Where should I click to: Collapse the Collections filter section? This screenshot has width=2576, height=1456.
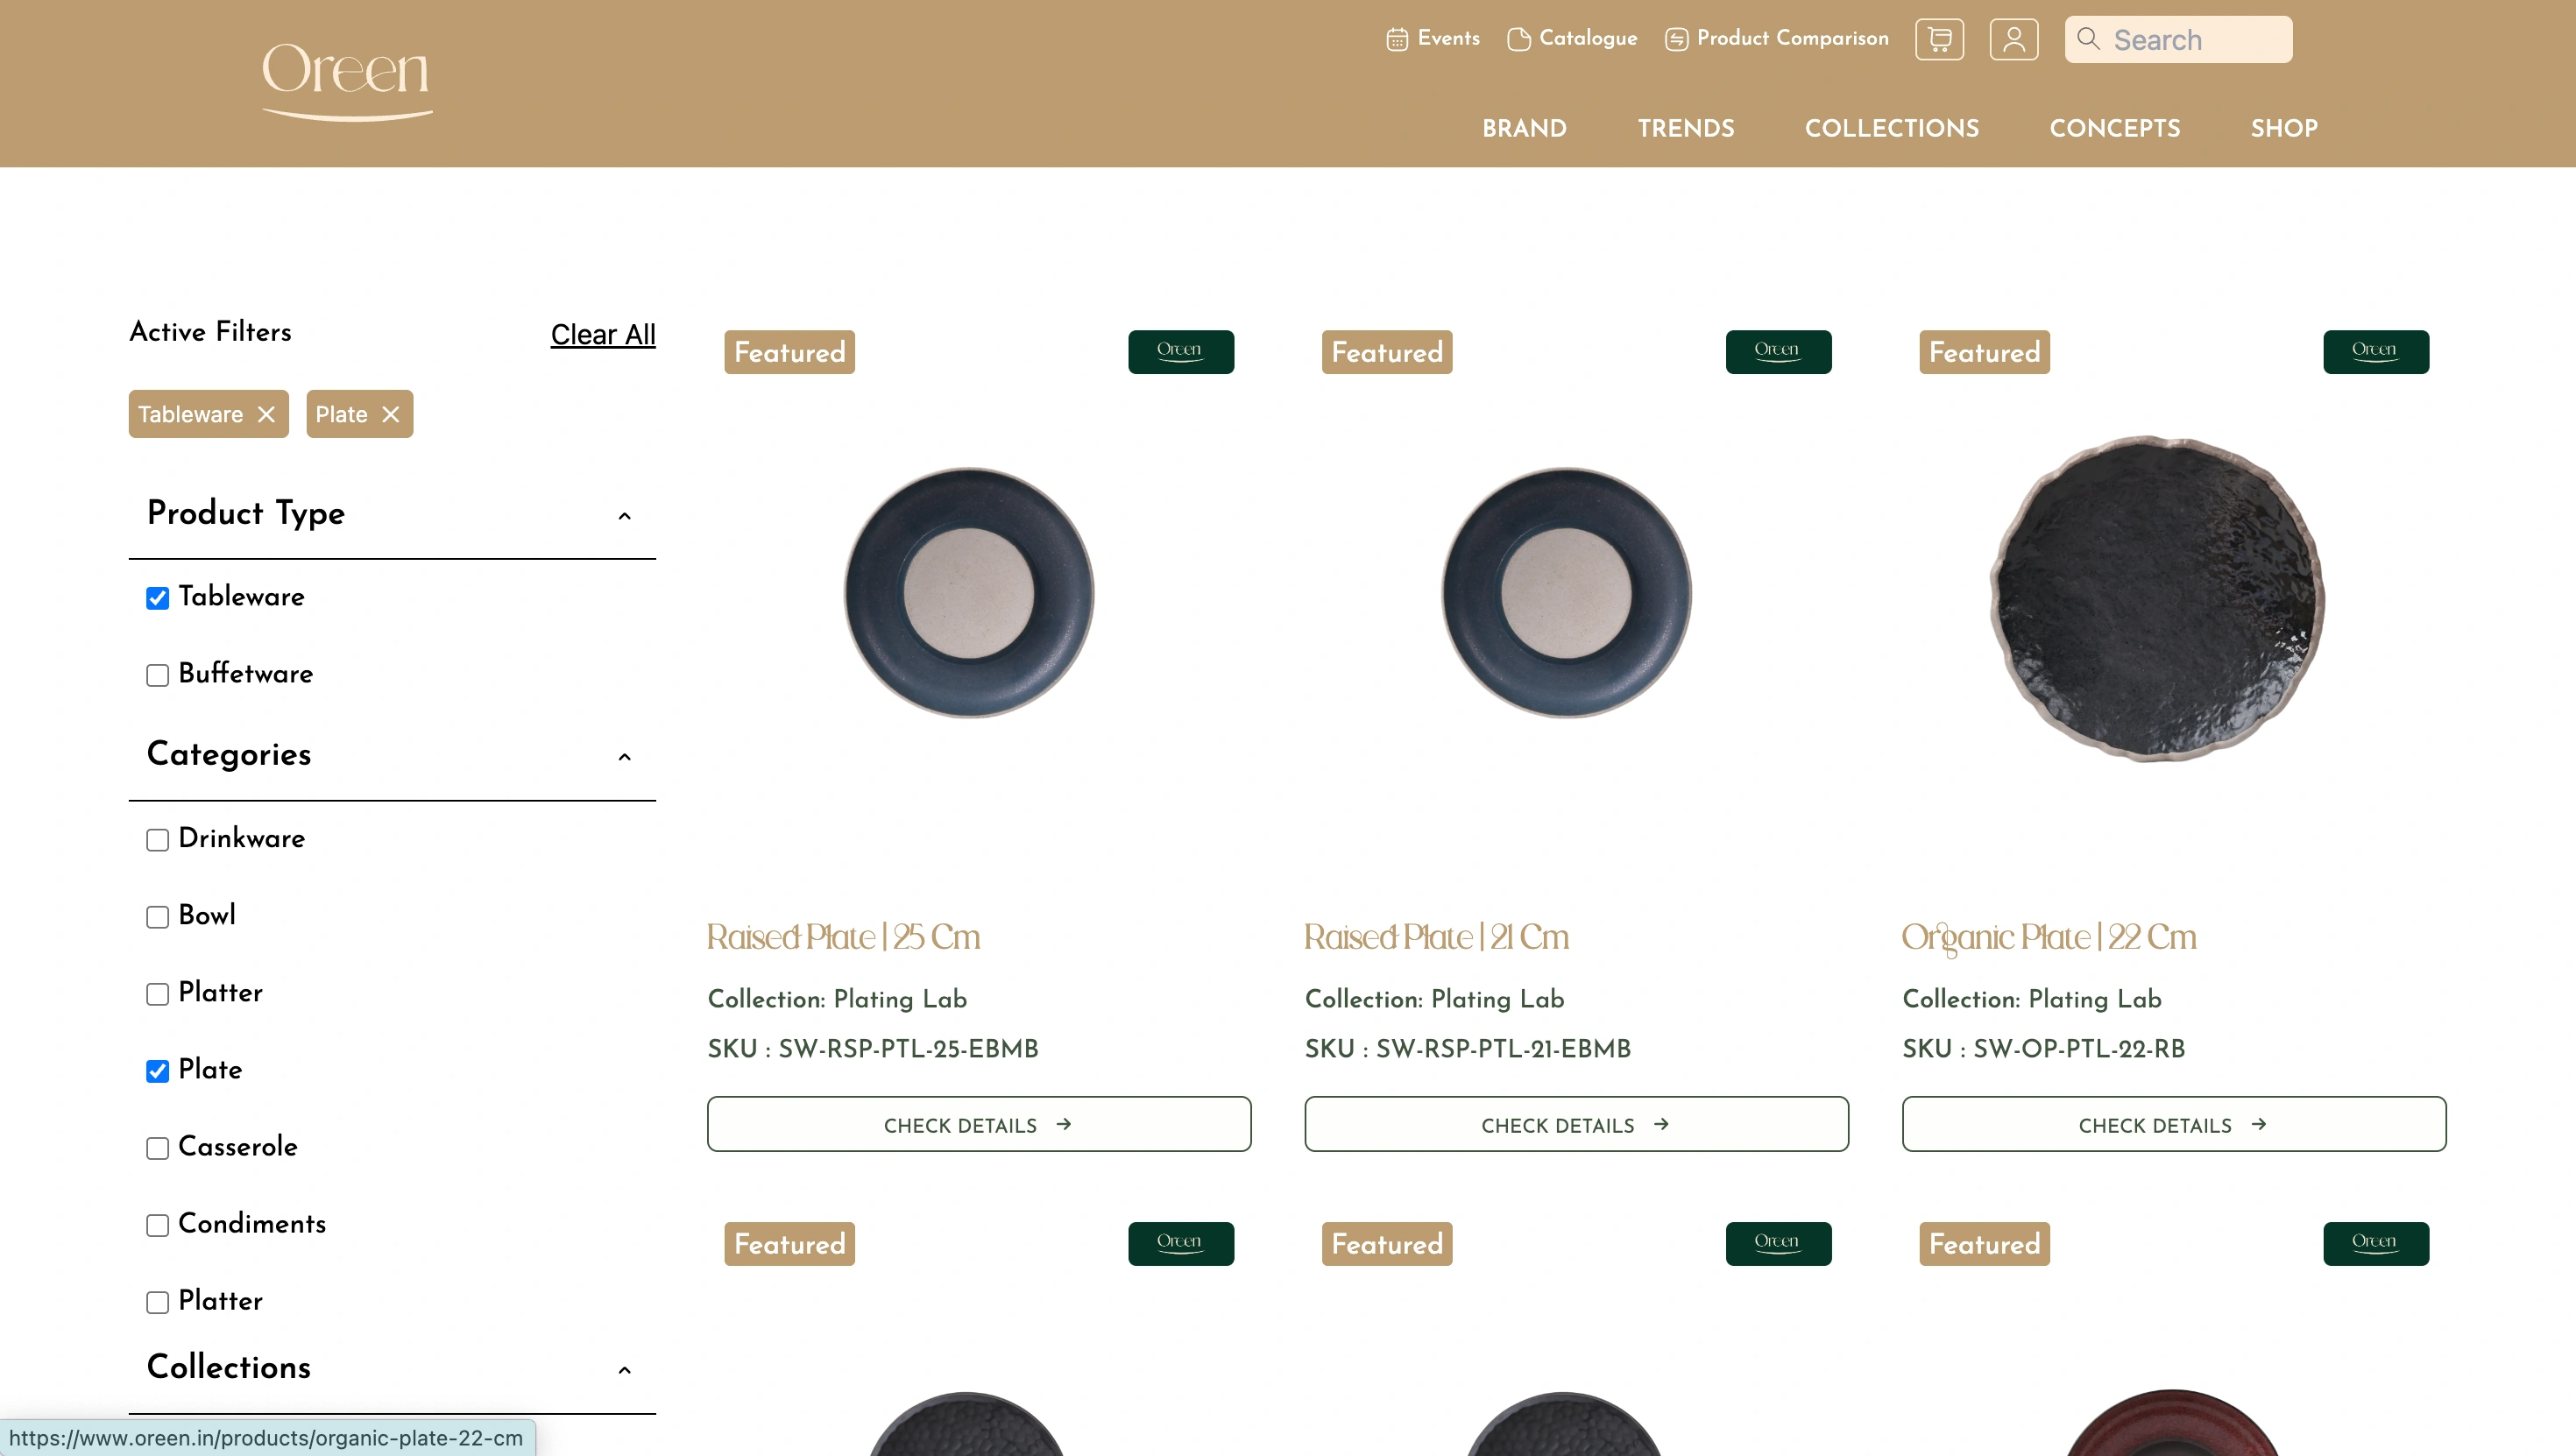pyautogui.click(x=624, y=1370)
